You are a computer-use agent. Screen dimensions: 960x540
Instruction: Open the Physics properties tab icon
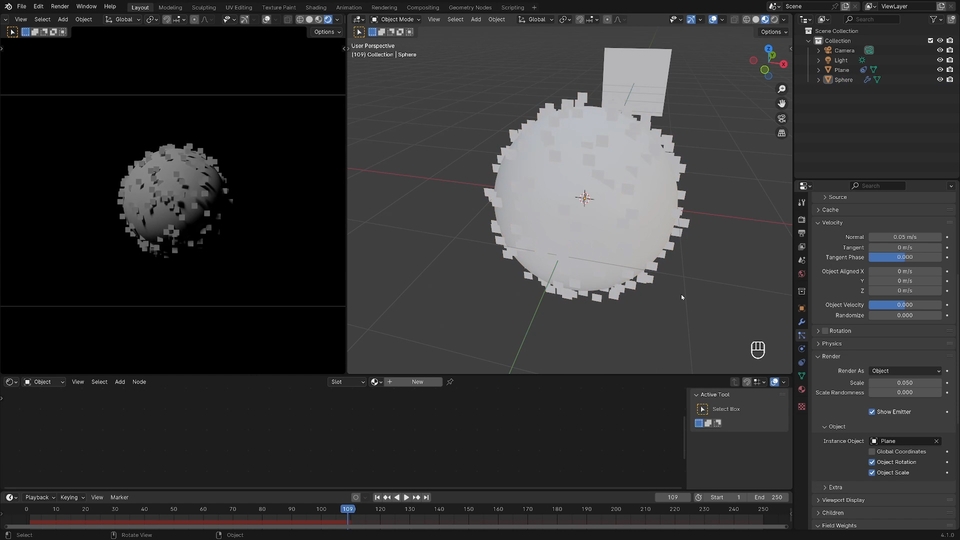(x=801, y=349)
